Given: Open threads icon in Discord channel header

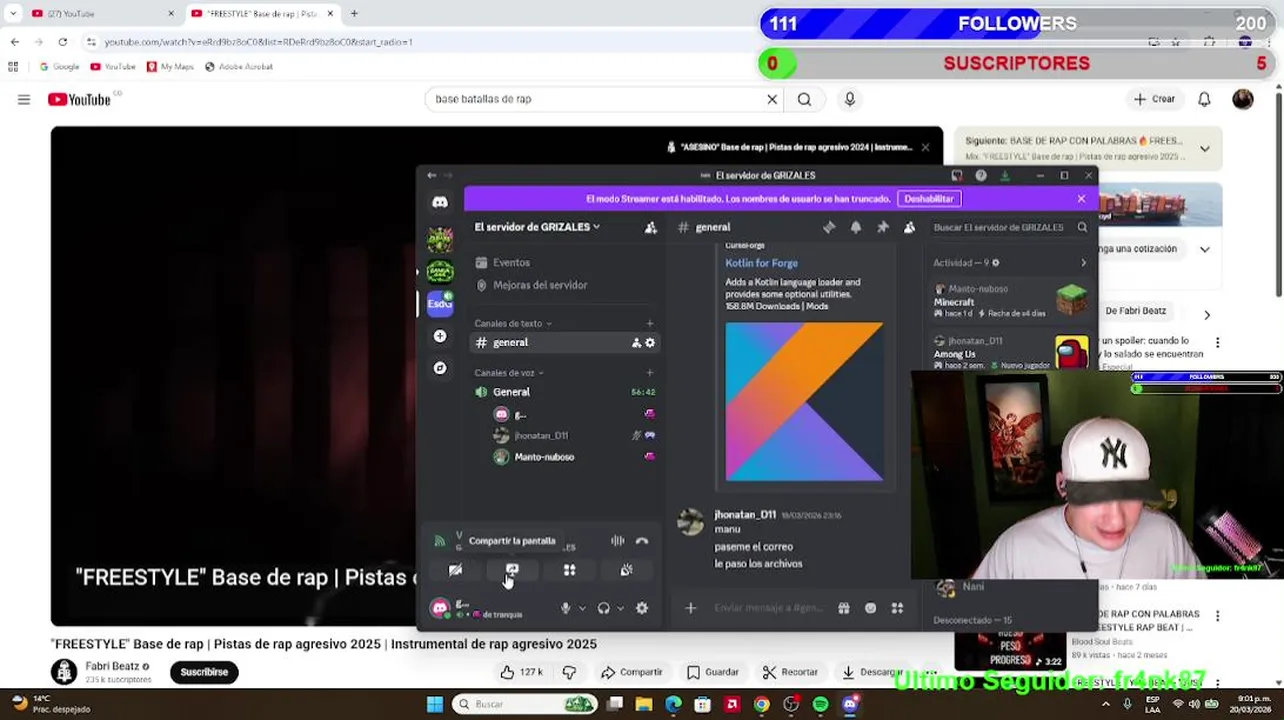Looking at the screenshot, I should tap(829, 228).
